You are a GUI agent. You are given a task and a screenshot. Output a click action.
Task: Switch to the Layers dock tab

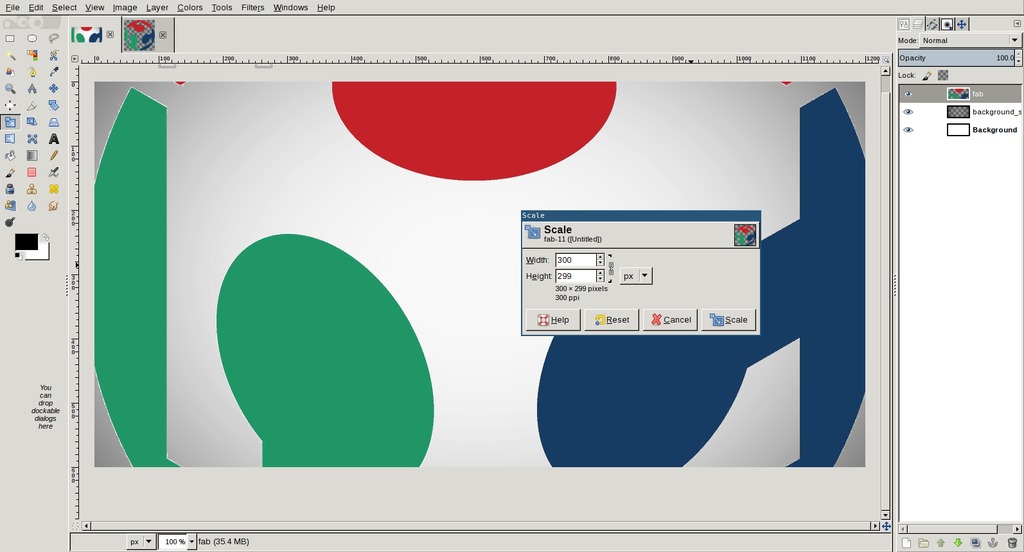[918, 24]
